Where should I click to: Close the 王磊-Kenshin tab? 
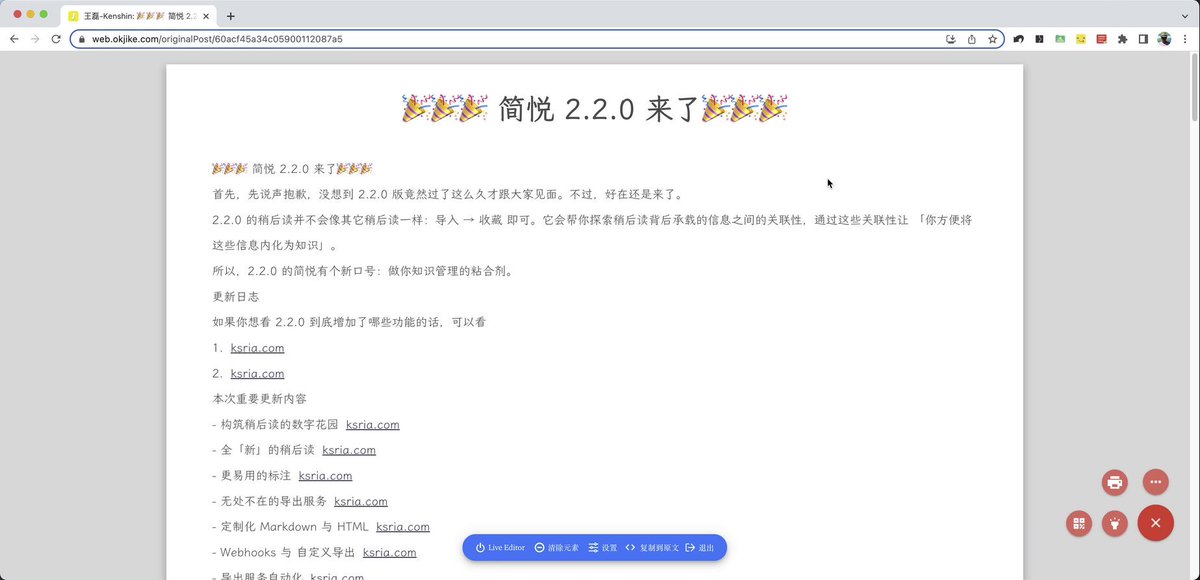206,16
